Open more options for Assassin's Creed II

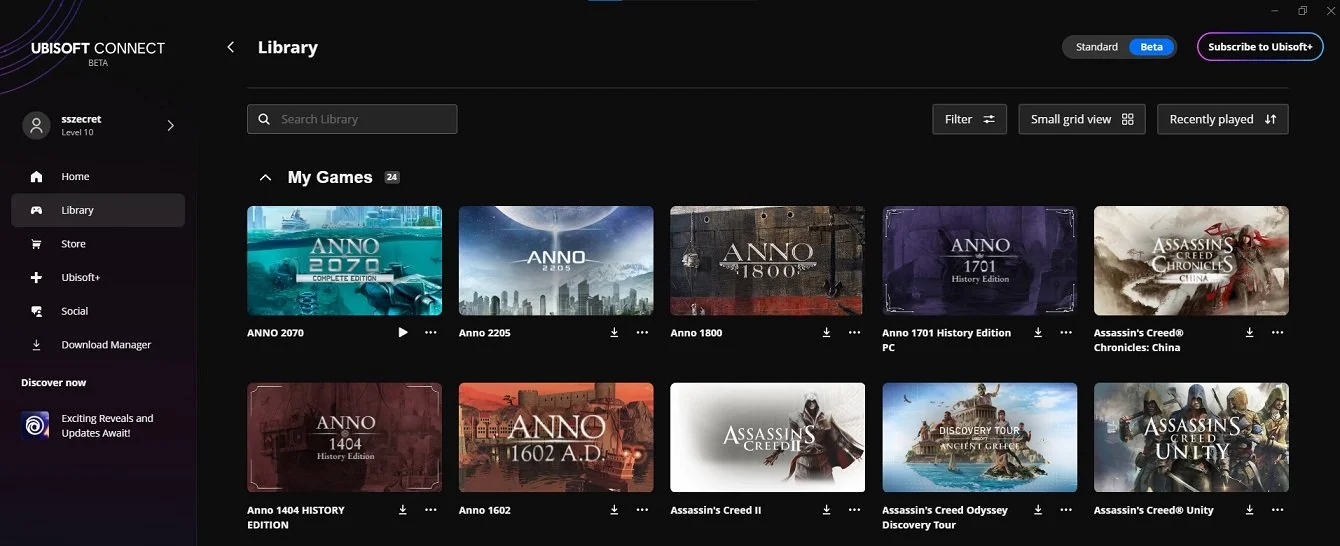pyautogui.click(x=854, y=509)
